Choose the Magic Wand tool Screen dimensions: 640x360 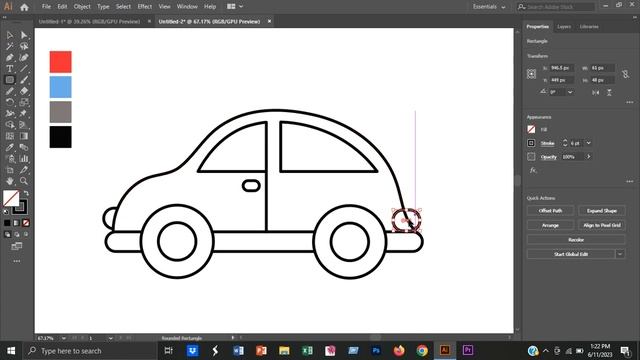[9, 47]
